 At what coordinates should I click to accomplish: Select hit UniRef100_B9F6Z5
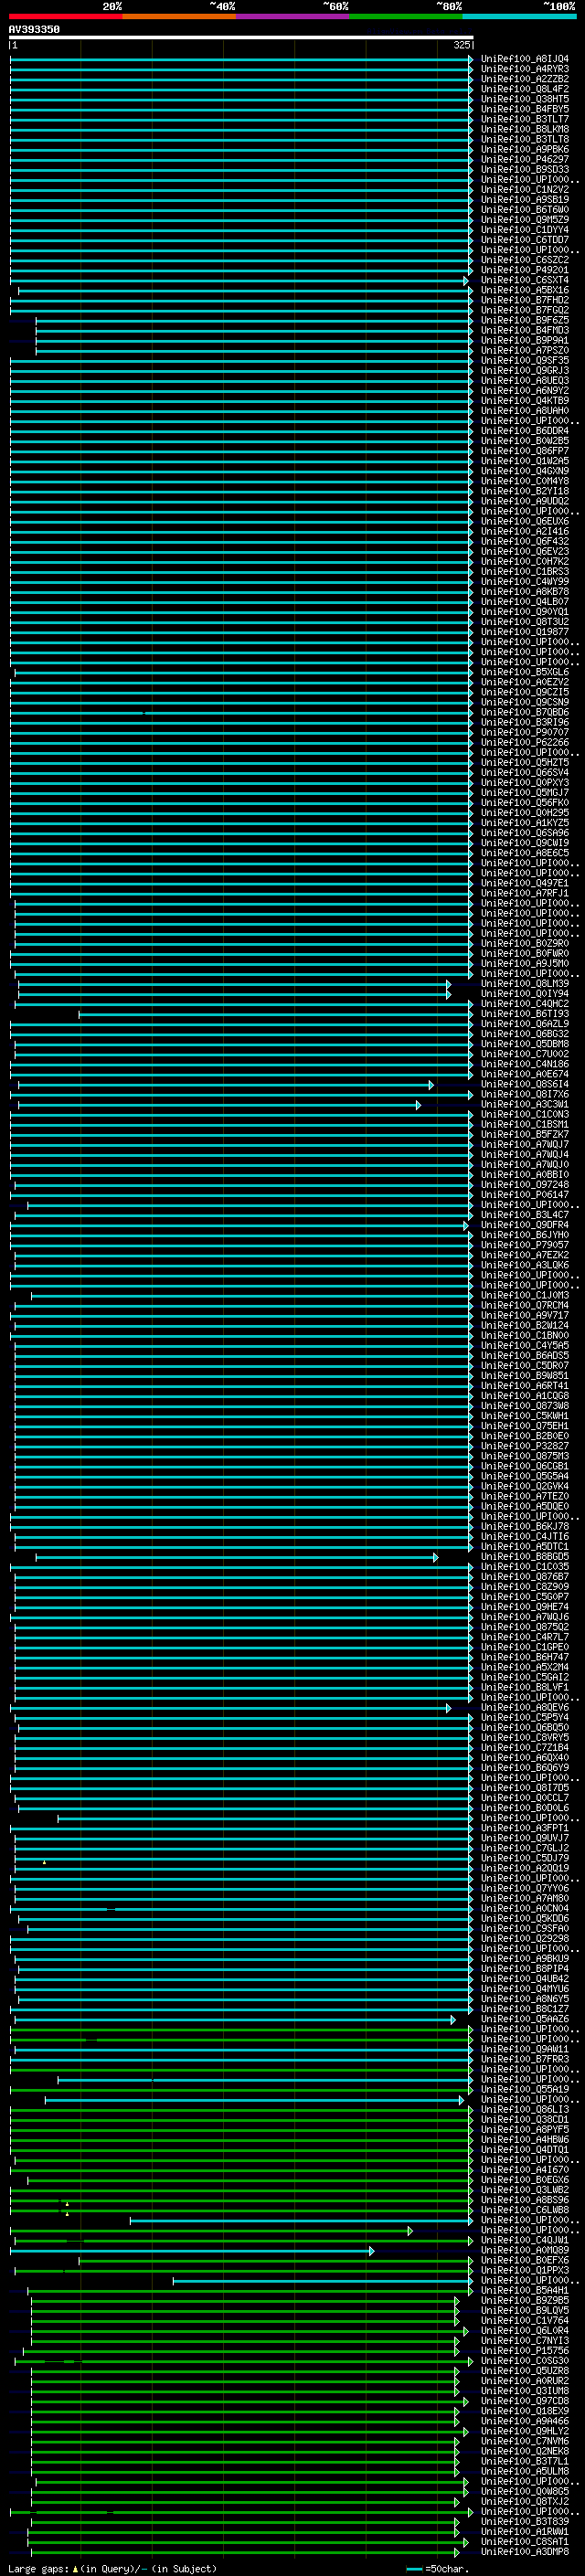click(x=524, y=320)
